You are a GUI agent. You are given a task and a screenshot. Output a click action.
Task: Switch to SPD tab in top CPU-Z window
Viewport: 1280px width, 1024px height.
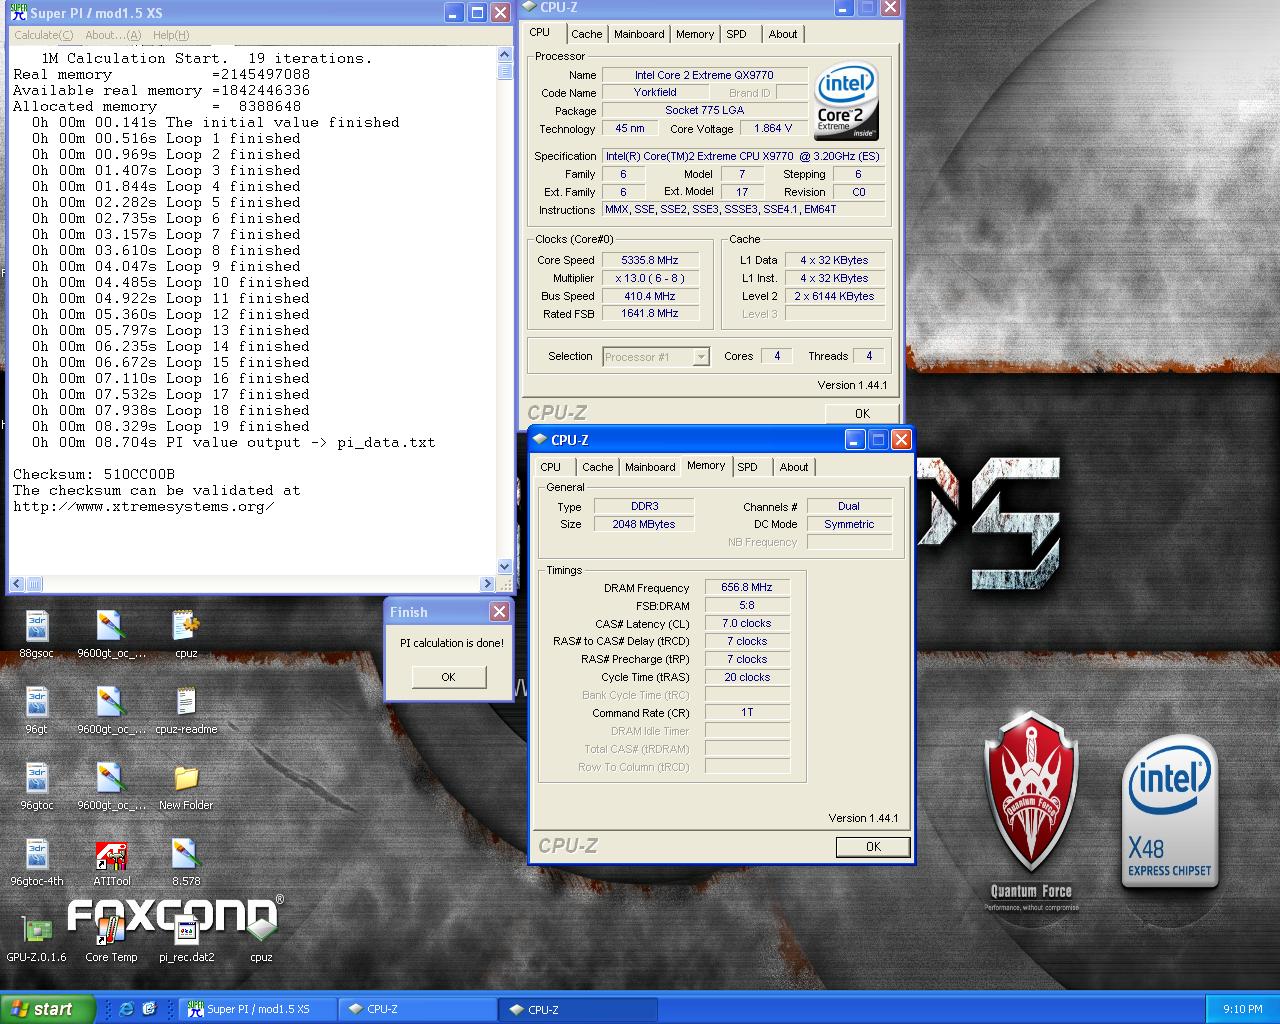point(736,34)
